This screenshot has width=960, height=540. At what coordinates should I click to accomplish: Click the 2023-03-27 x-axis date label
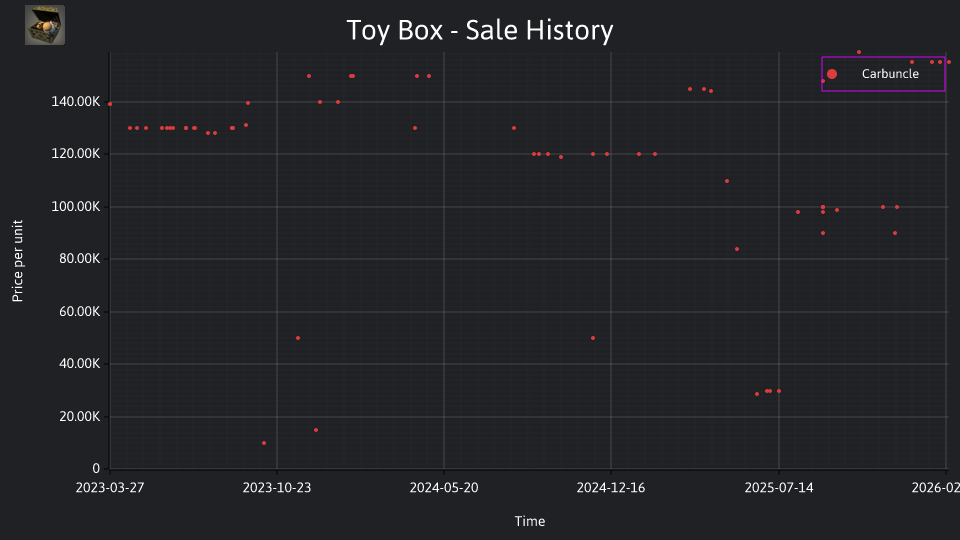pyautogui.click(x=110, y=488)
